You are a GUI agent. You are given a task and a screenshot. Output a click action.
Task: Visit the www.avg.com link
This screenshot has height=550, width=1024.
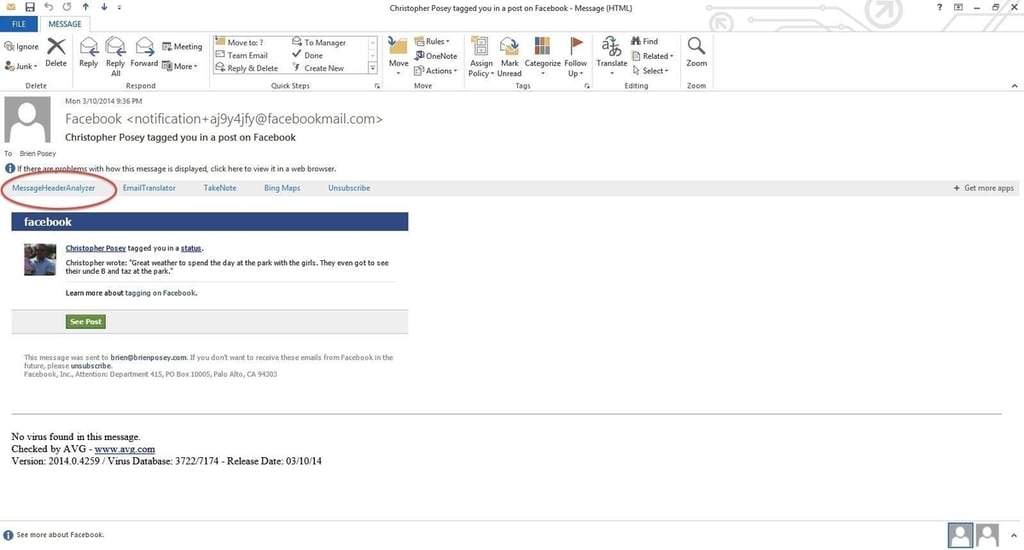pos(125,449)
